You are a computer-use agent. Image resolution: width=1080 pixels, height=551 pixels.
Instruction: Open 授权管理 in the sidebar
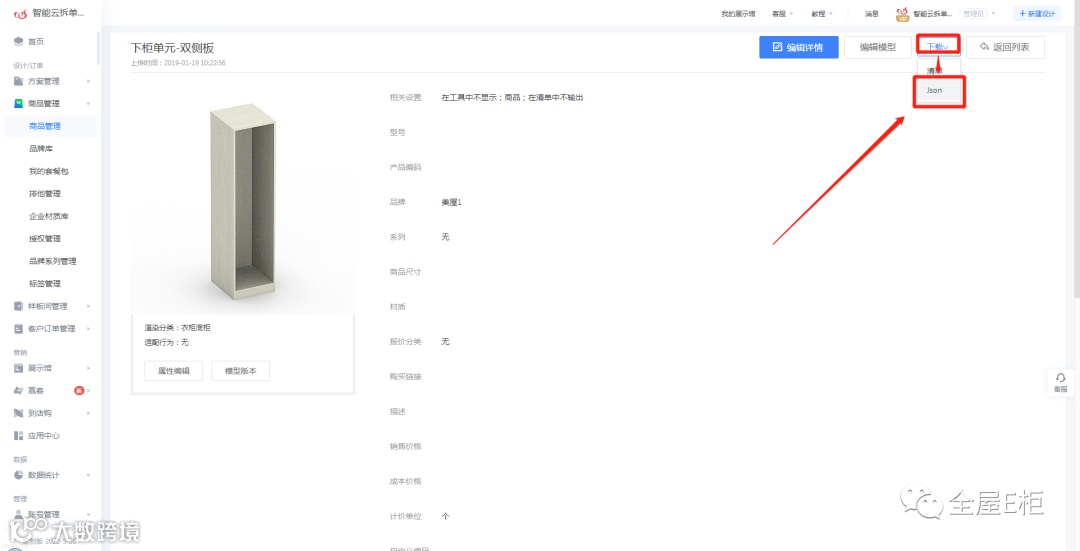click(x=45, y=239)
